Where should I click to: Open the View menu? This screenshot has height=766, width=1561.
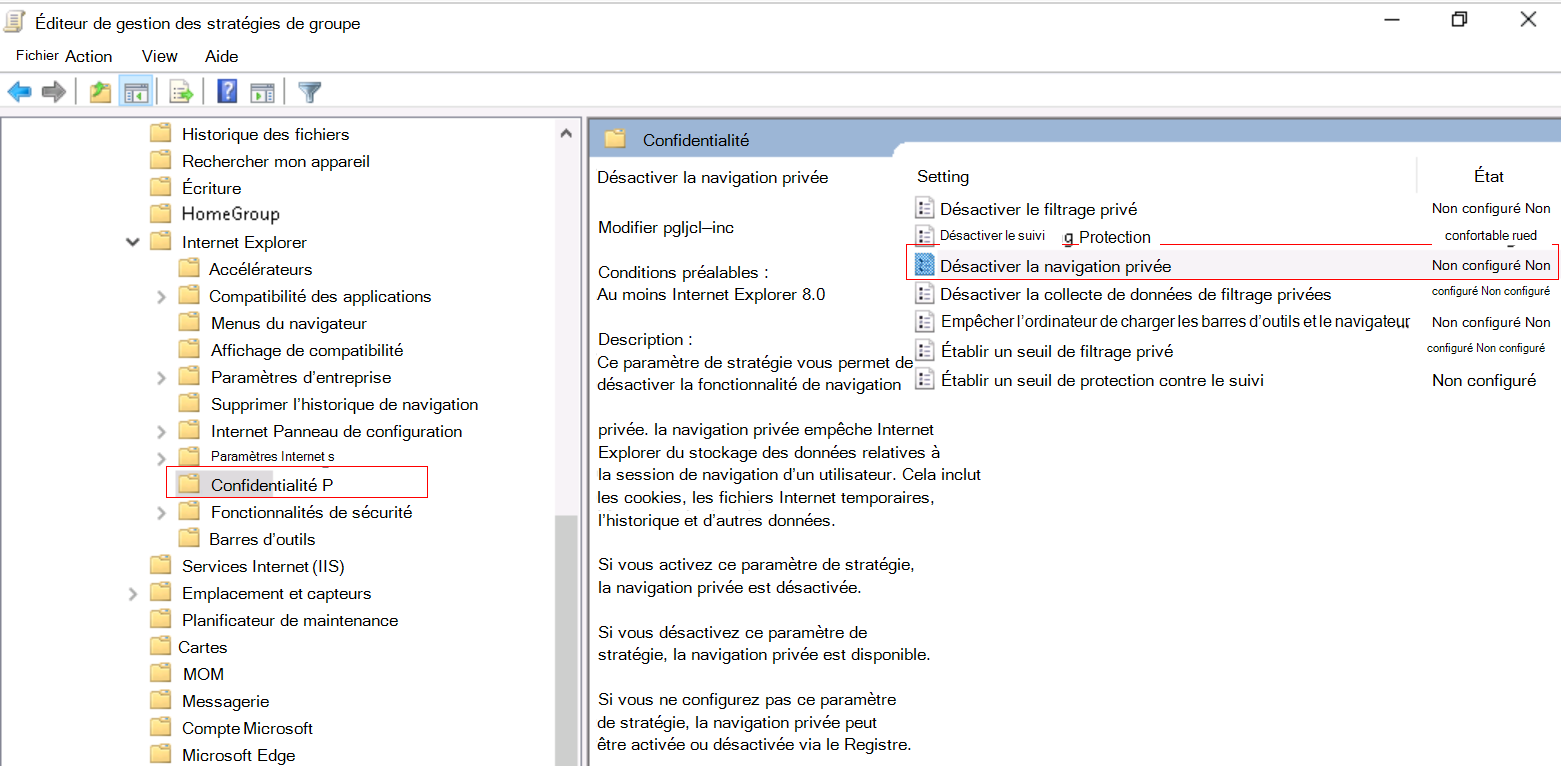159,56
